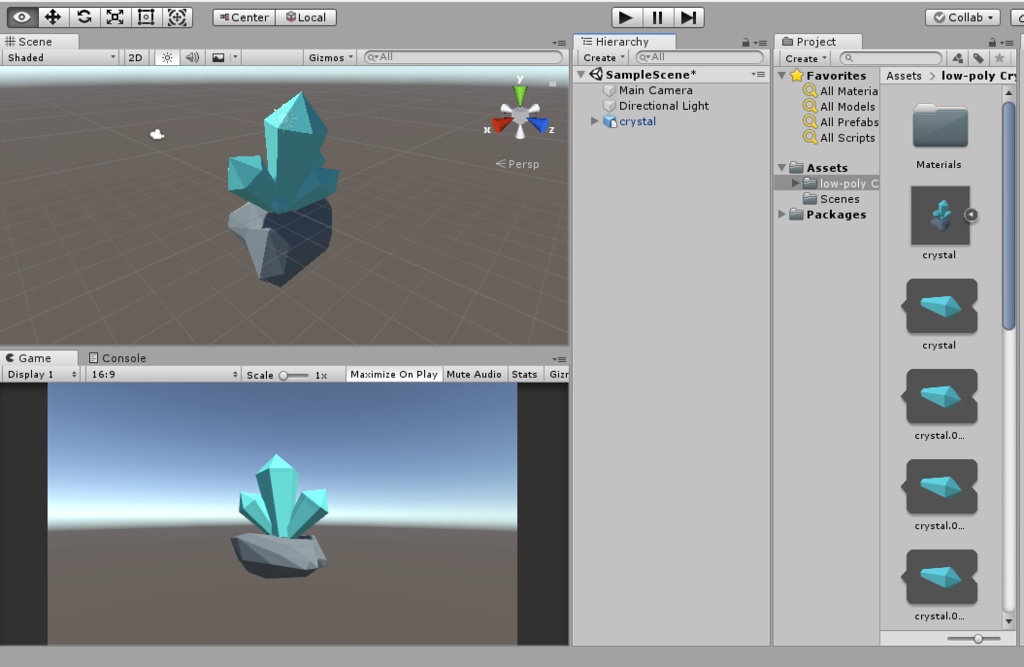Image resolution: width=1024 pixels, height=667 pixels.
Task: Open the Collab dropdown
Action: [964, 18]
